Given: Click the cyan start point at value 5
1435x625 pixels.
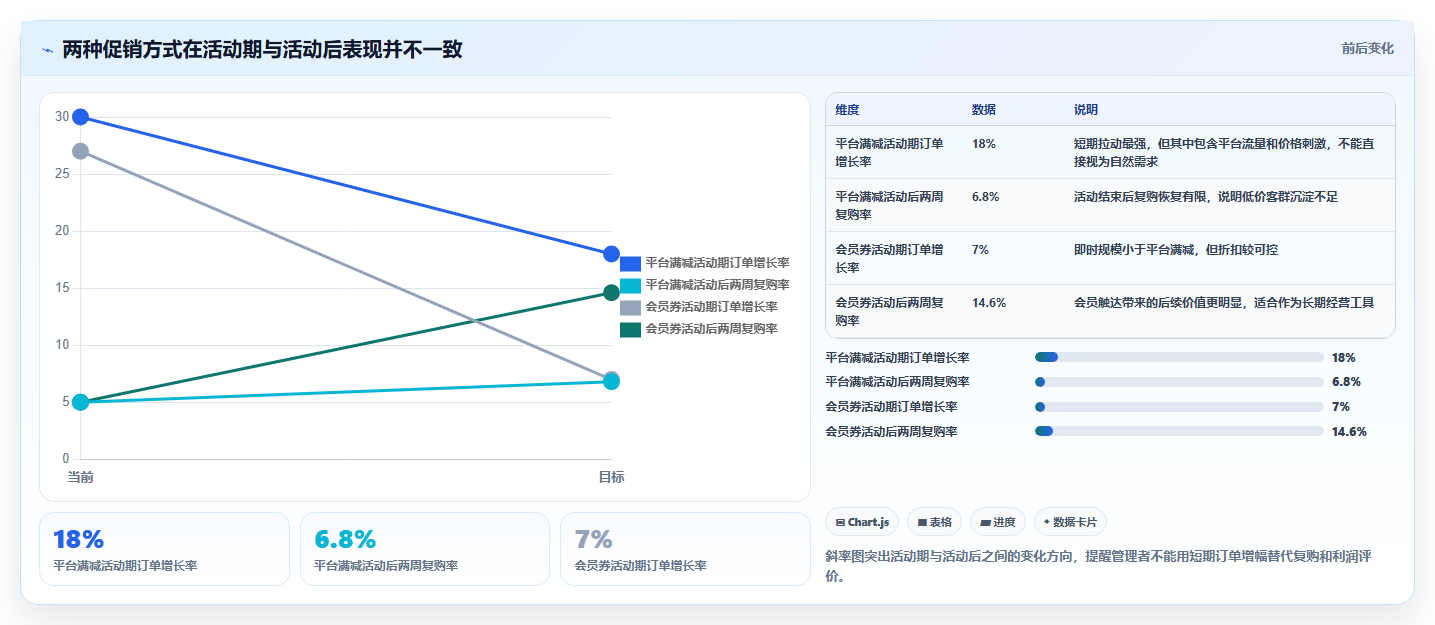Looking at the screenshot, I should 81,402.
